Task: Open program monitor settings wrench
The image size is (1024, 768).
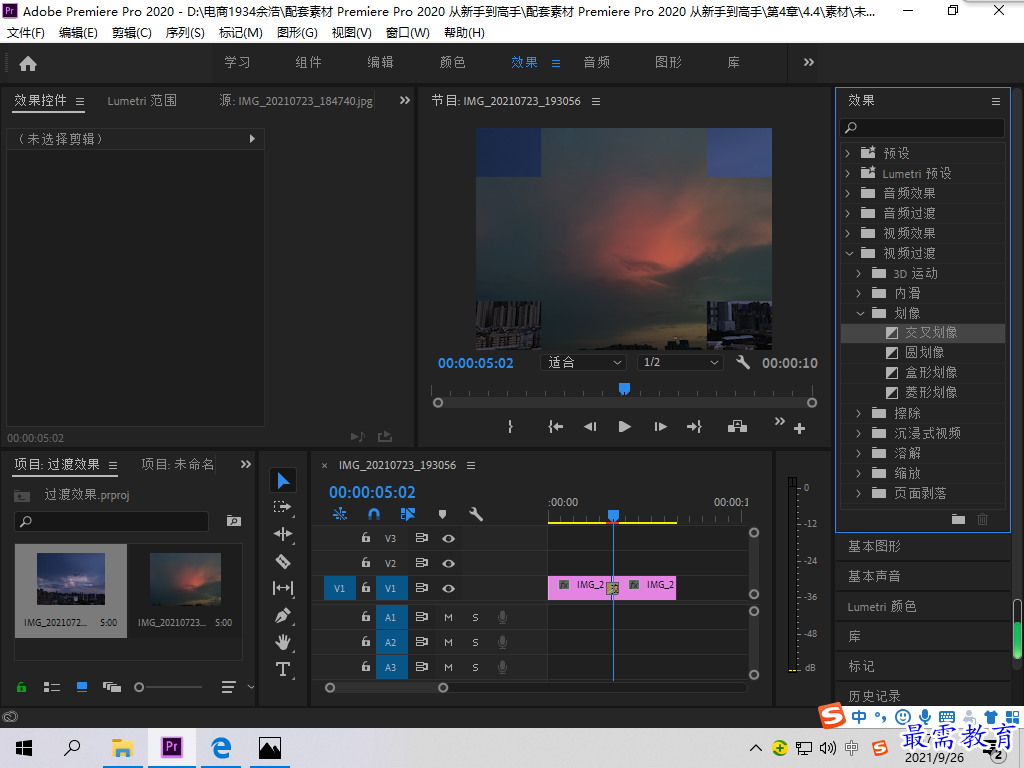Action: (743, 362)
